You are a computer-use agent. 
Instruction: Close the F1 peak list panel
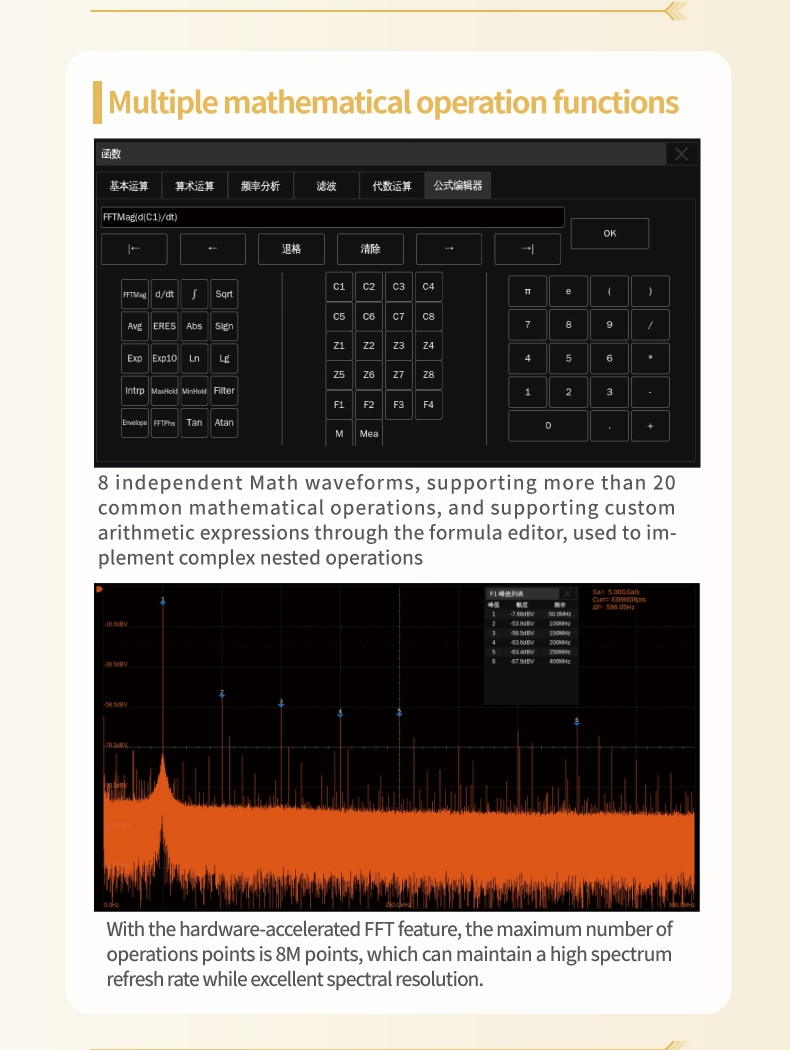[567, 594]
